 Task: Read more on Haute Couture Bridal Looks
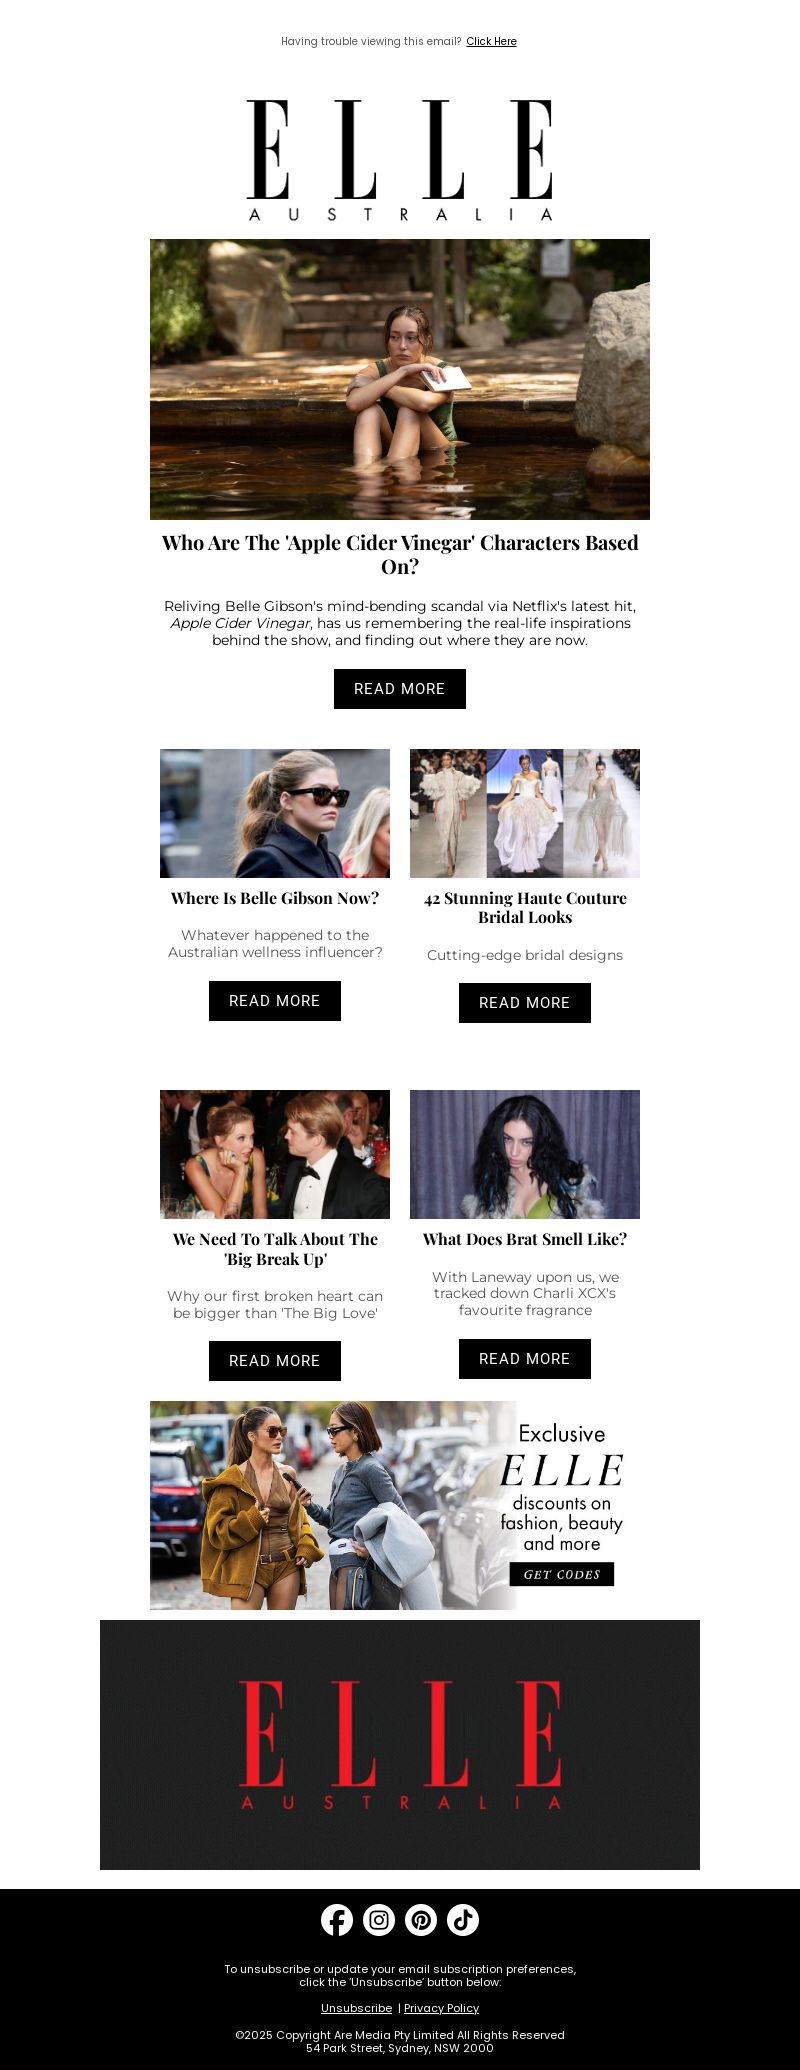click(525, 1003)
